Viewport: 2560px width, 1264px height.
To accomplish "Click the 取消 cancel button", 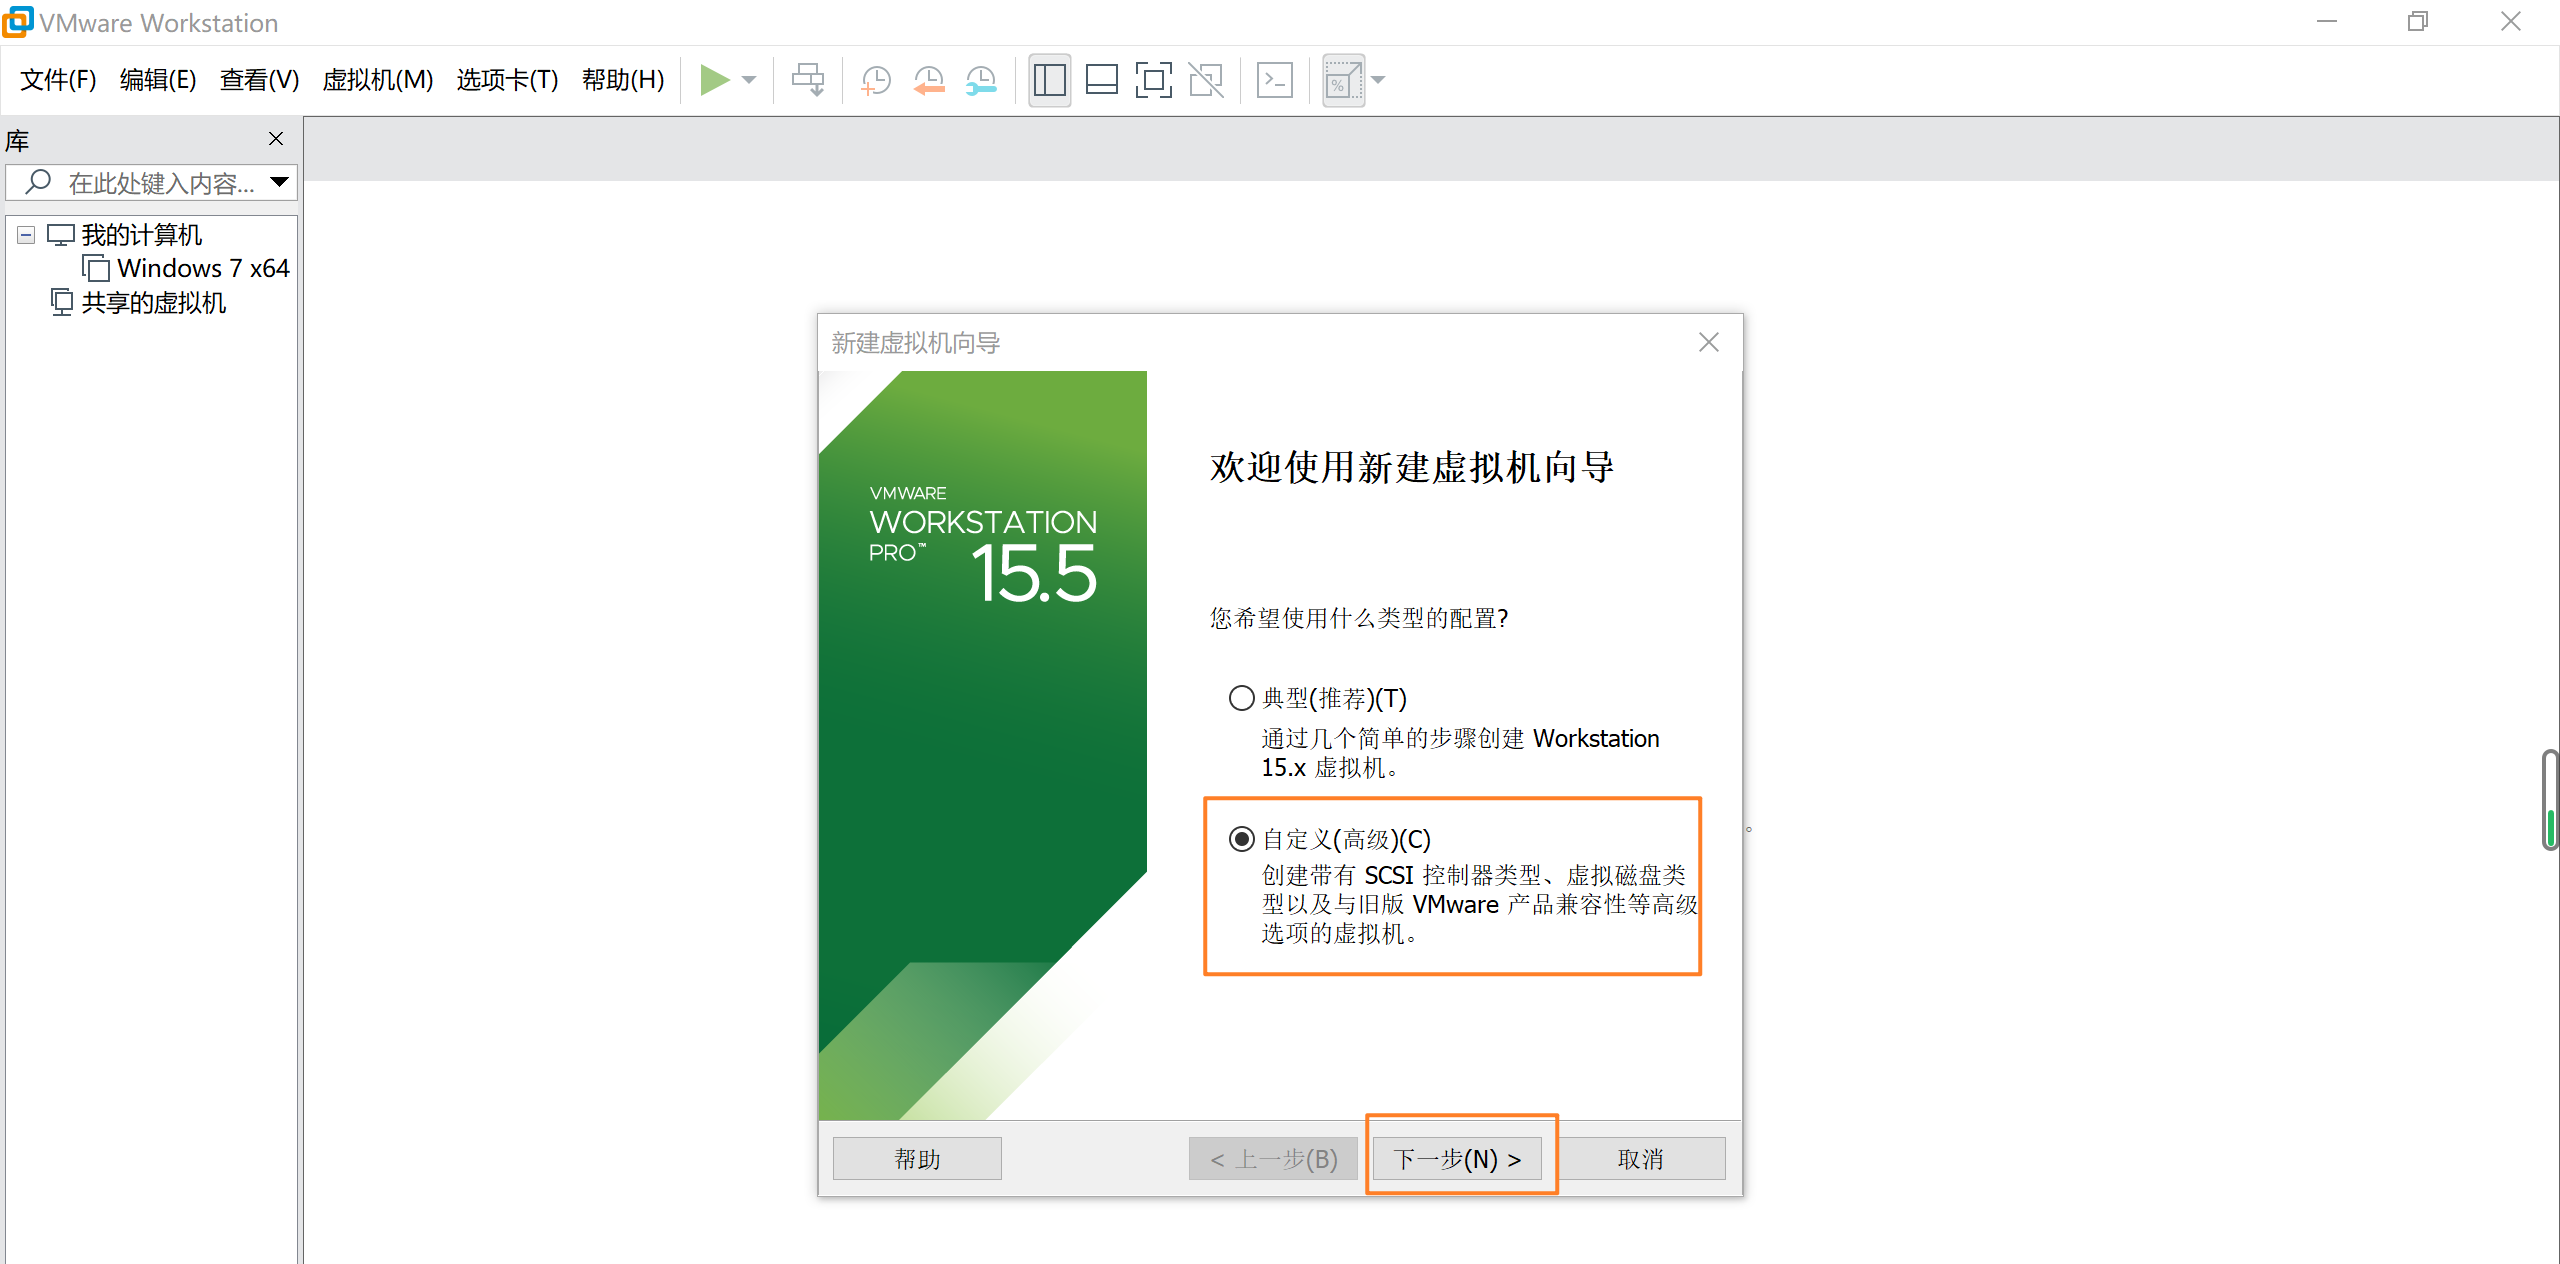I will tap(1641, 1158).
